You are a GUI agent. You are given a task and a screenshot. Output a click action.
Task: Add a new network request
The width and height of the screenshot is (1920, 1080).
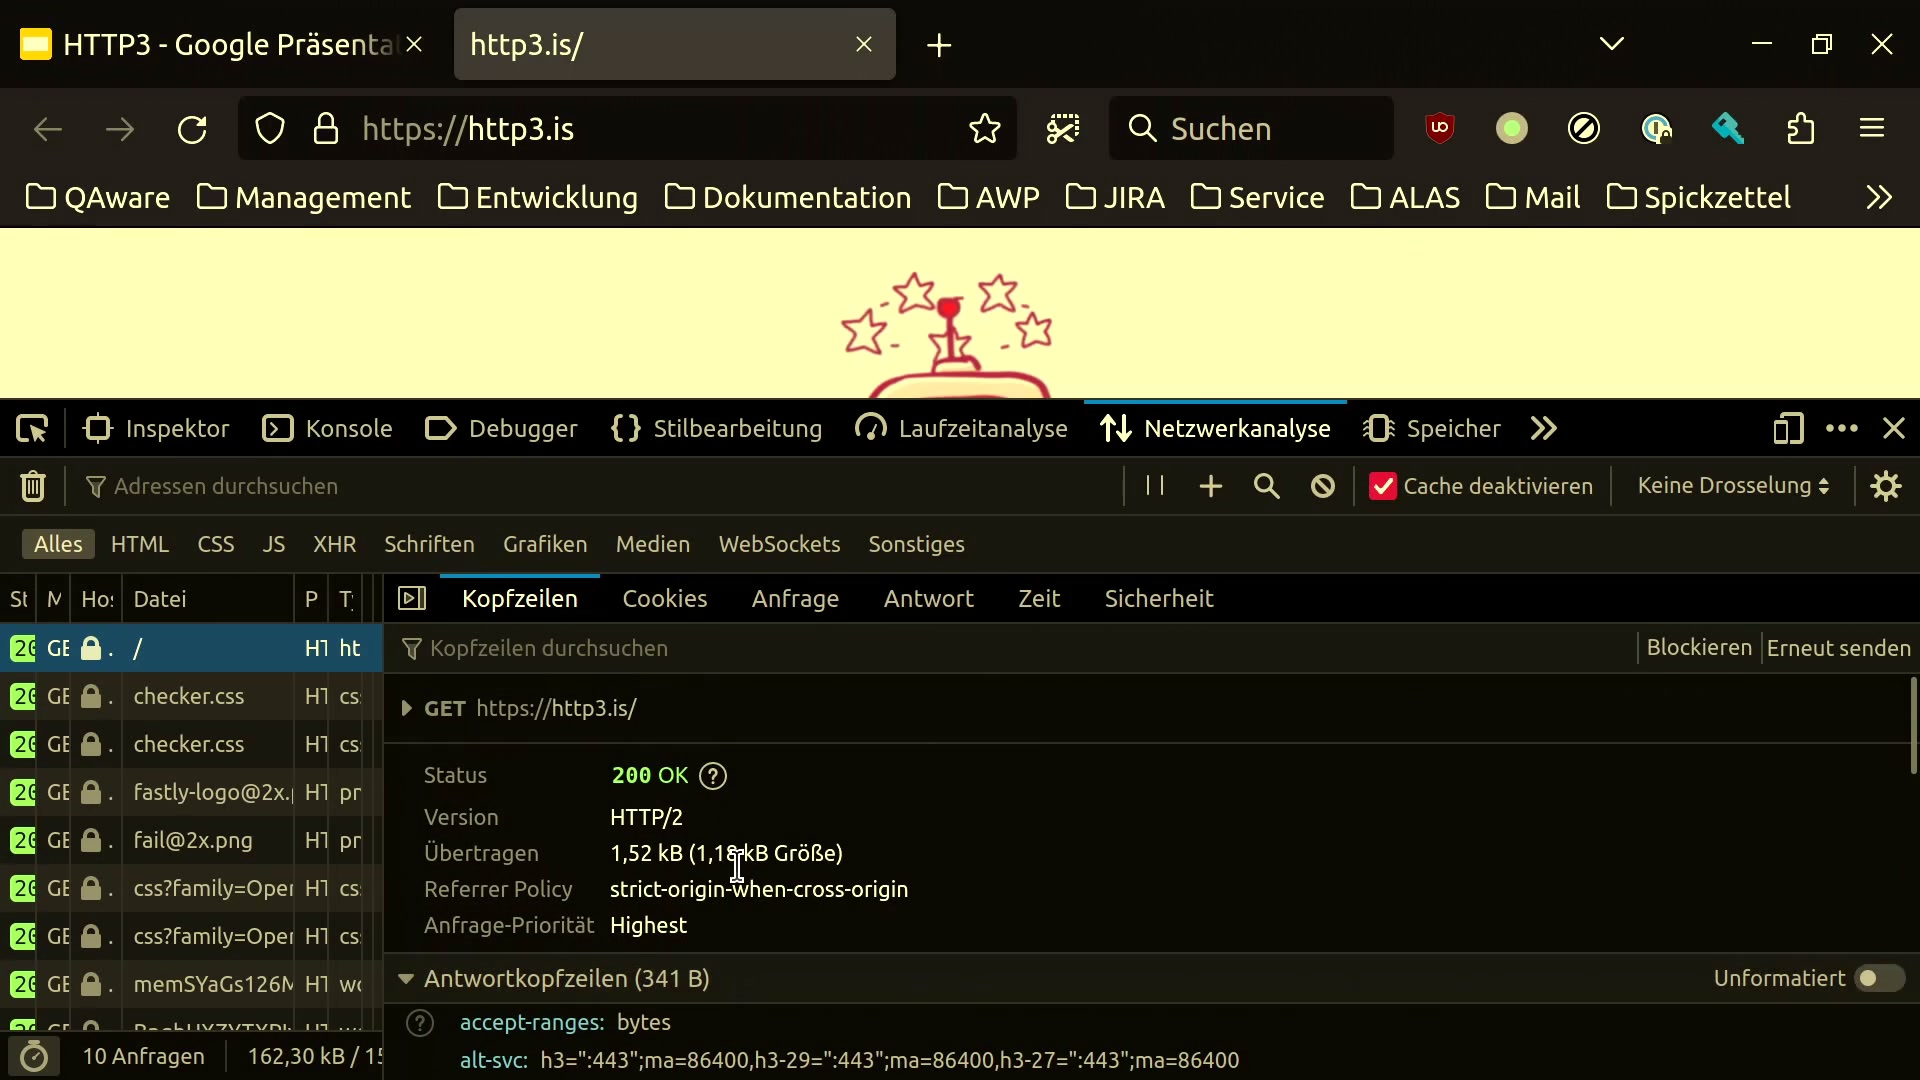(x=1211, y=486)
